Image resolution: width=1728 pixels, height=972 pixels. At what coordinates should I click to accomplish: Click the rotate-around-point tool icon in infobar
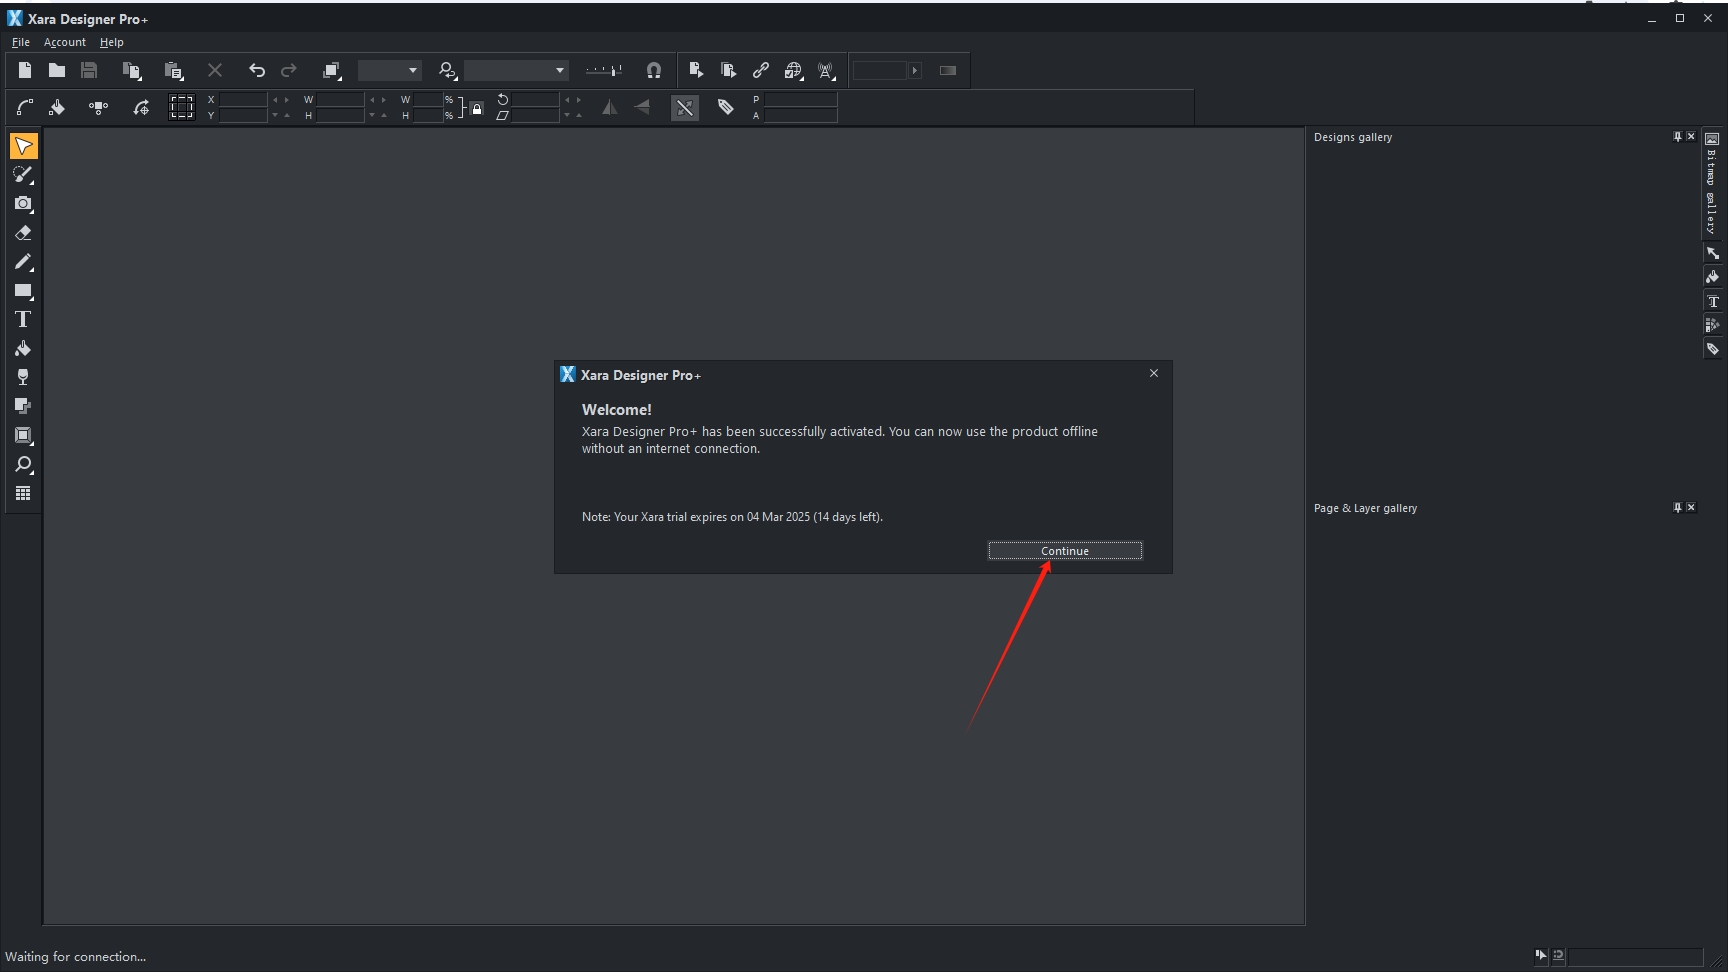tap(141, 108)
